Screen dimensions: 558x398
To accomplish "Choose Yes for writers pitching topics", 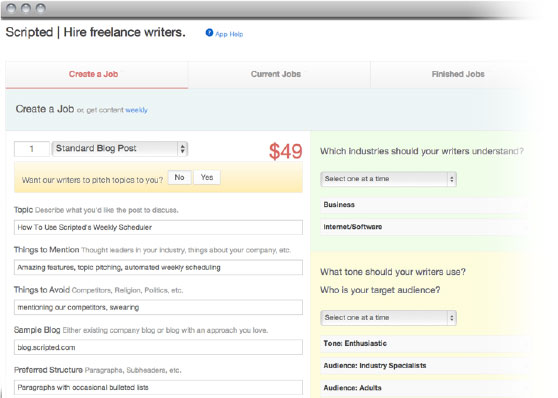I will pyautogui.click(x=207, y=177).
